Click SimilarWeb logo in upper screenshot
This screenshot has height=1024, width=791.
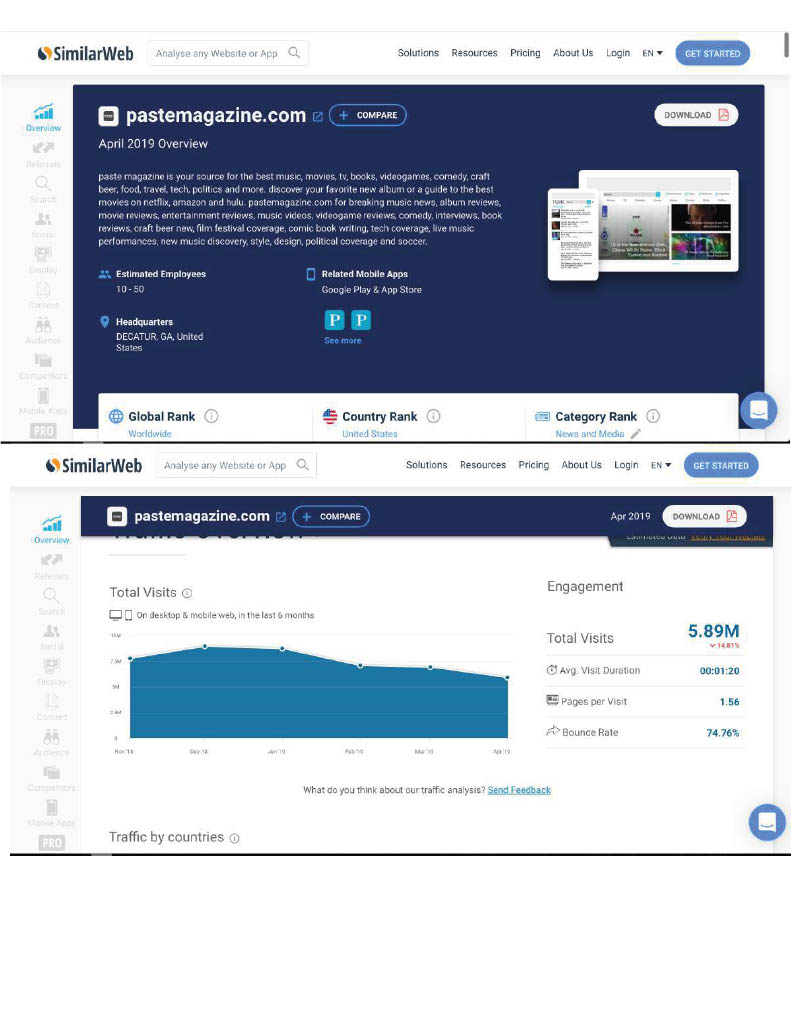[86, 54]
